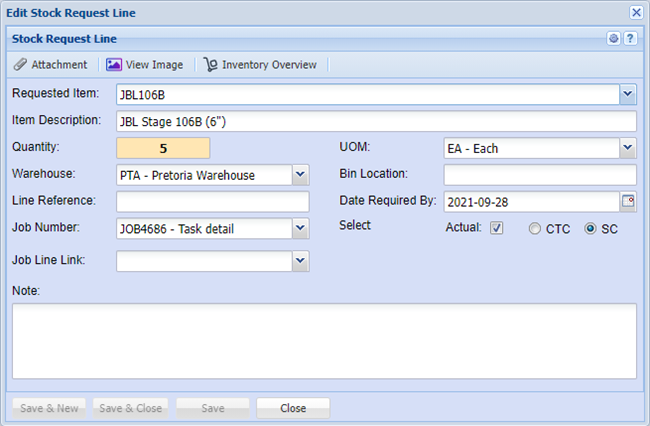Toggle the Actual checkbox
Screen dimensions: 650x426
click(497, 228)
